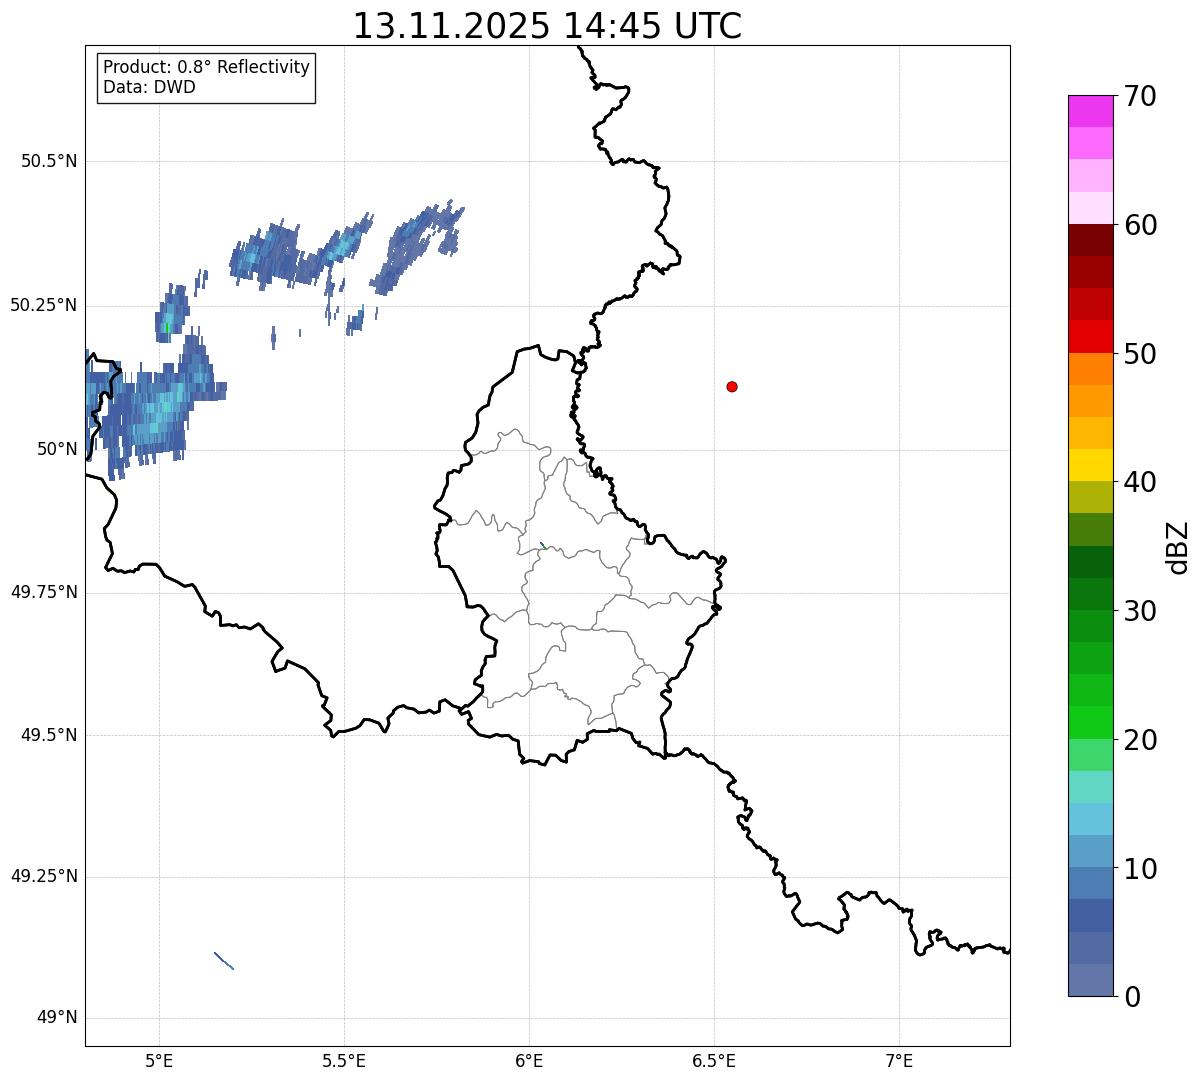Pick the slate-blue swatch at bottom of colorbar
The width and height of the screenshot is (1202, 1081).
[1090, 980]
